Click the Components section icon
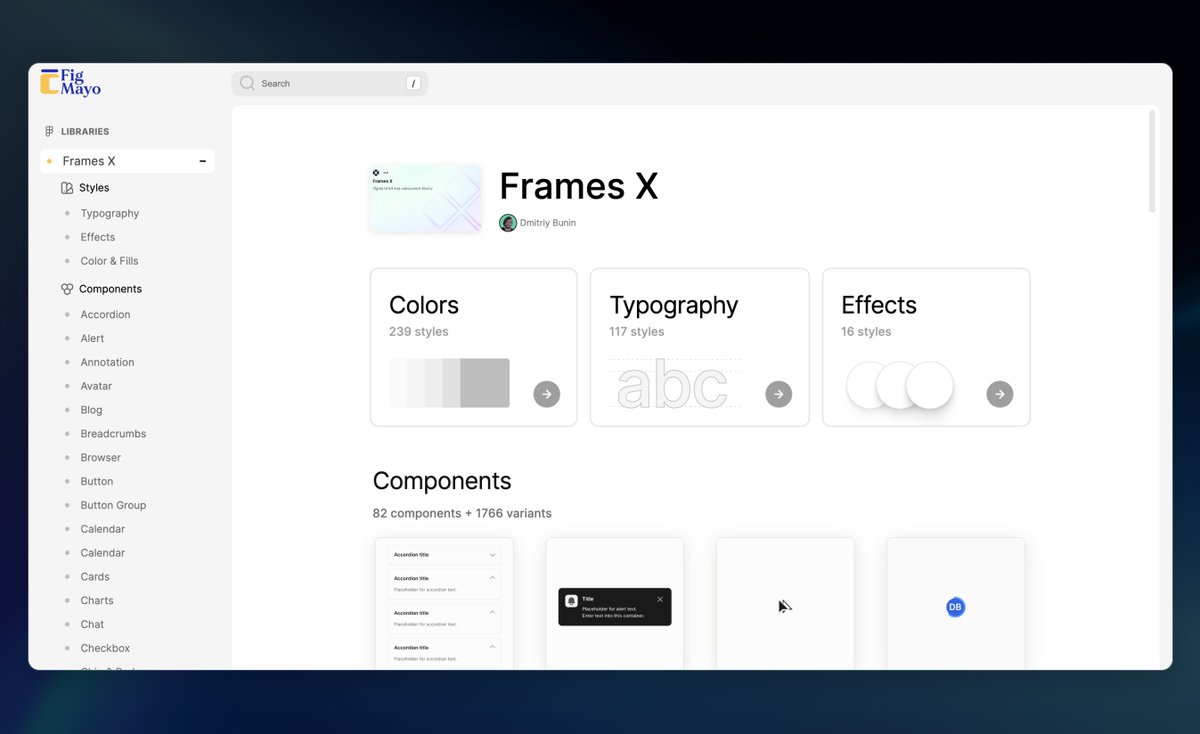This screenshot has height=734, width=1200. pyautogui.click(x=67, y=289)
